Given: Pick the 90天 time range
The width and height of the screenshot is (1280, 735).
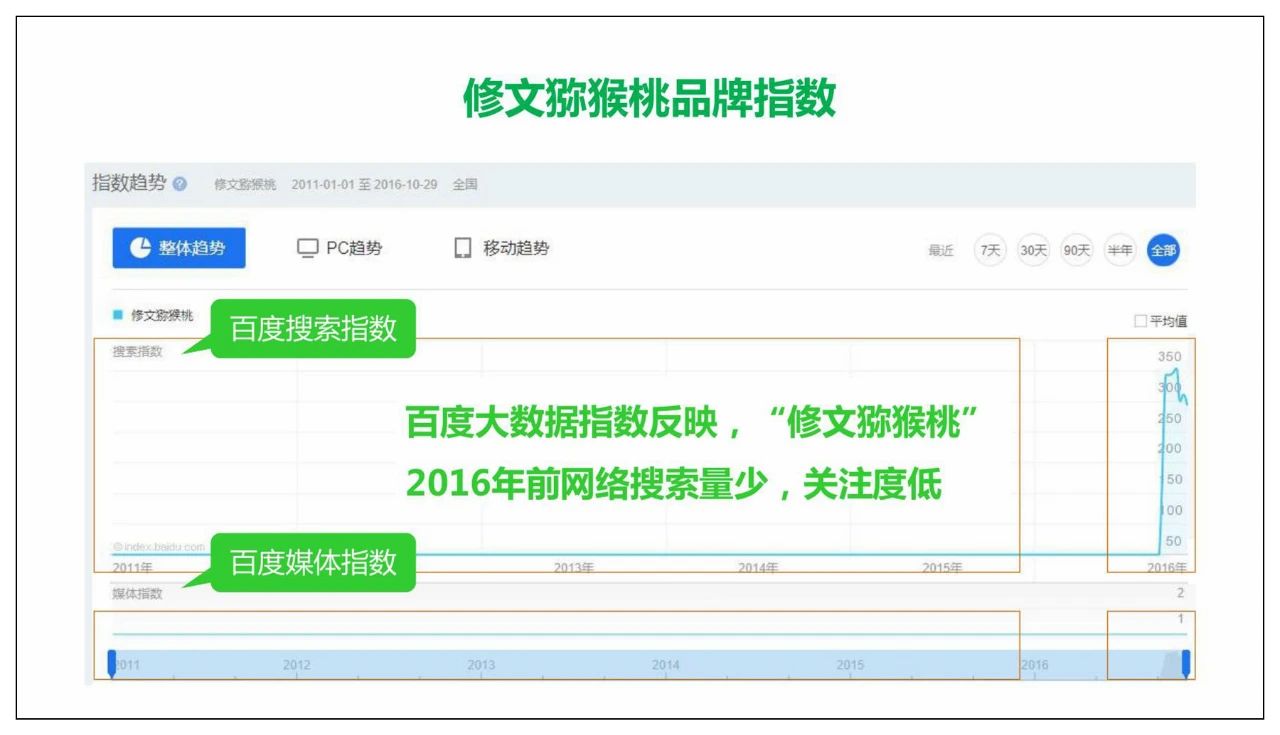Looking at the screenshot, I should (1076, 250).
